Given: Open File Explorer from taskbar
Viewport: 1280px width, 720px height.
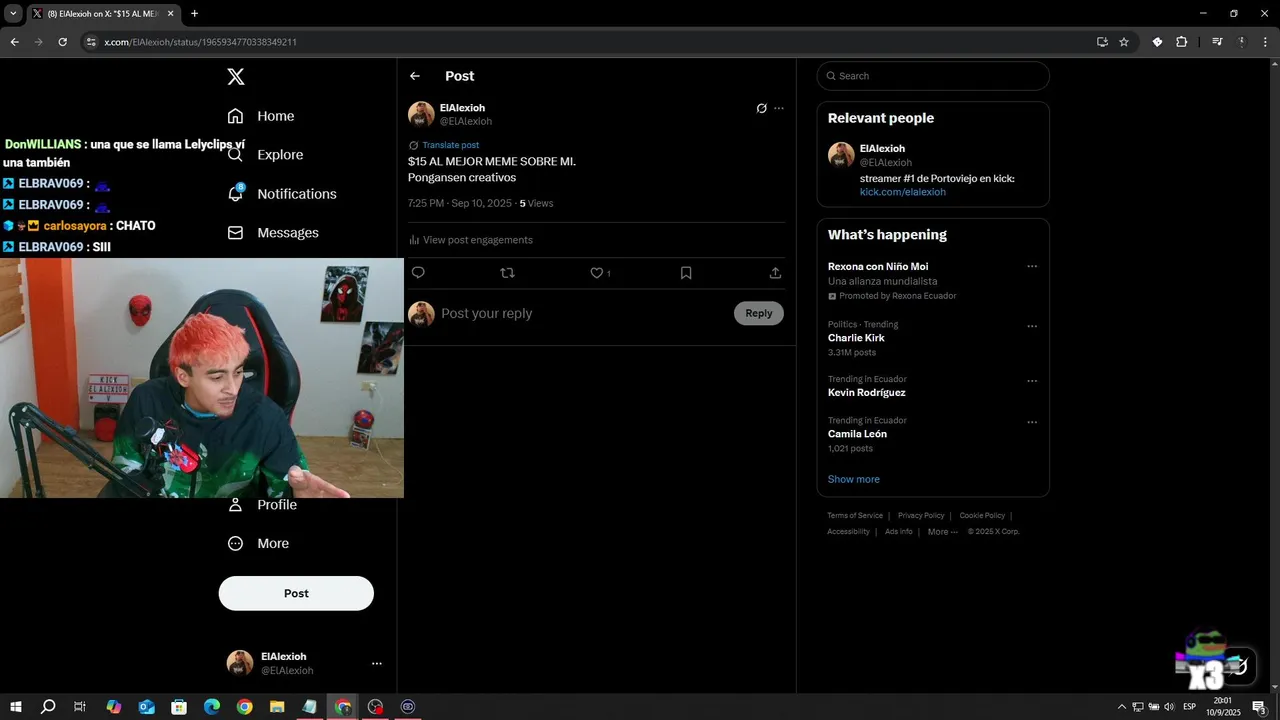Looking at the screenshot, I should pos(277,707).
